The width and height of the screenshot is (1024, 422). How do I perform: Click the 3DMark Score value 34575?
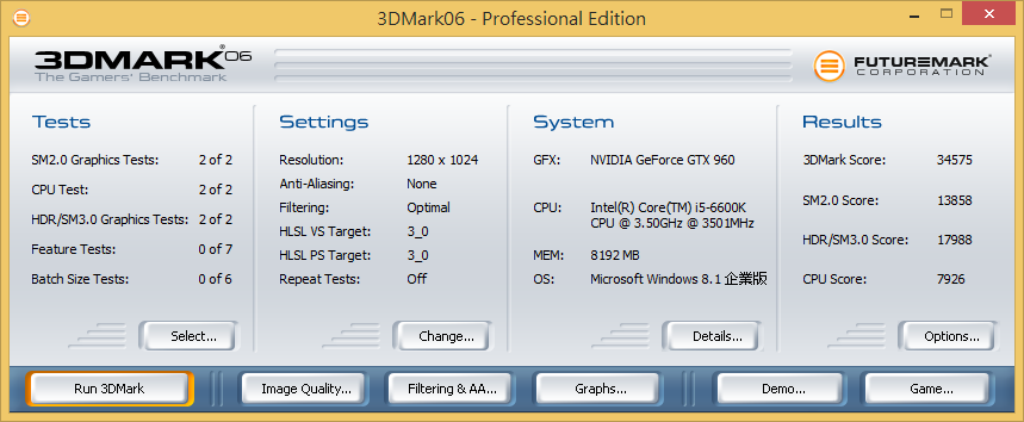pyautogui.click(x=954, y=160)
